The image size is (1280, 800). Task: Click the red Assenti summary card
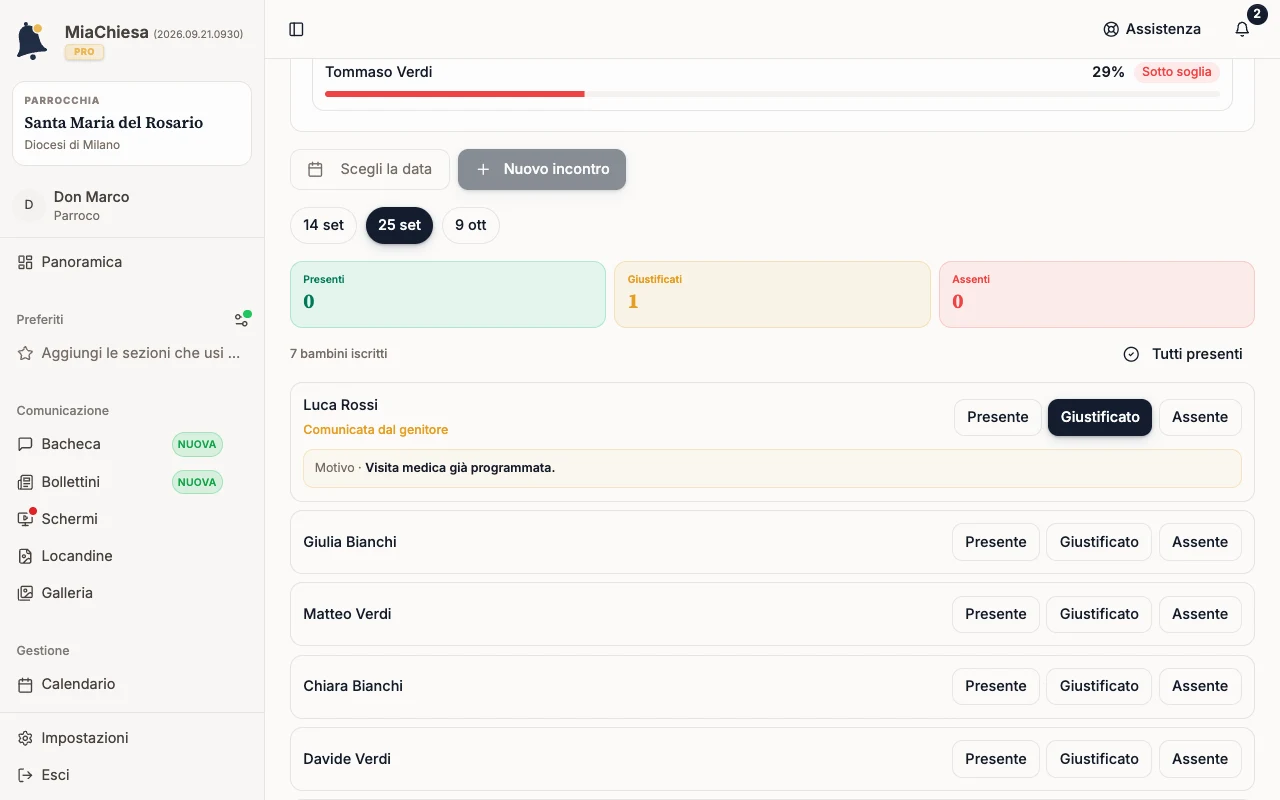point(1097,295)
